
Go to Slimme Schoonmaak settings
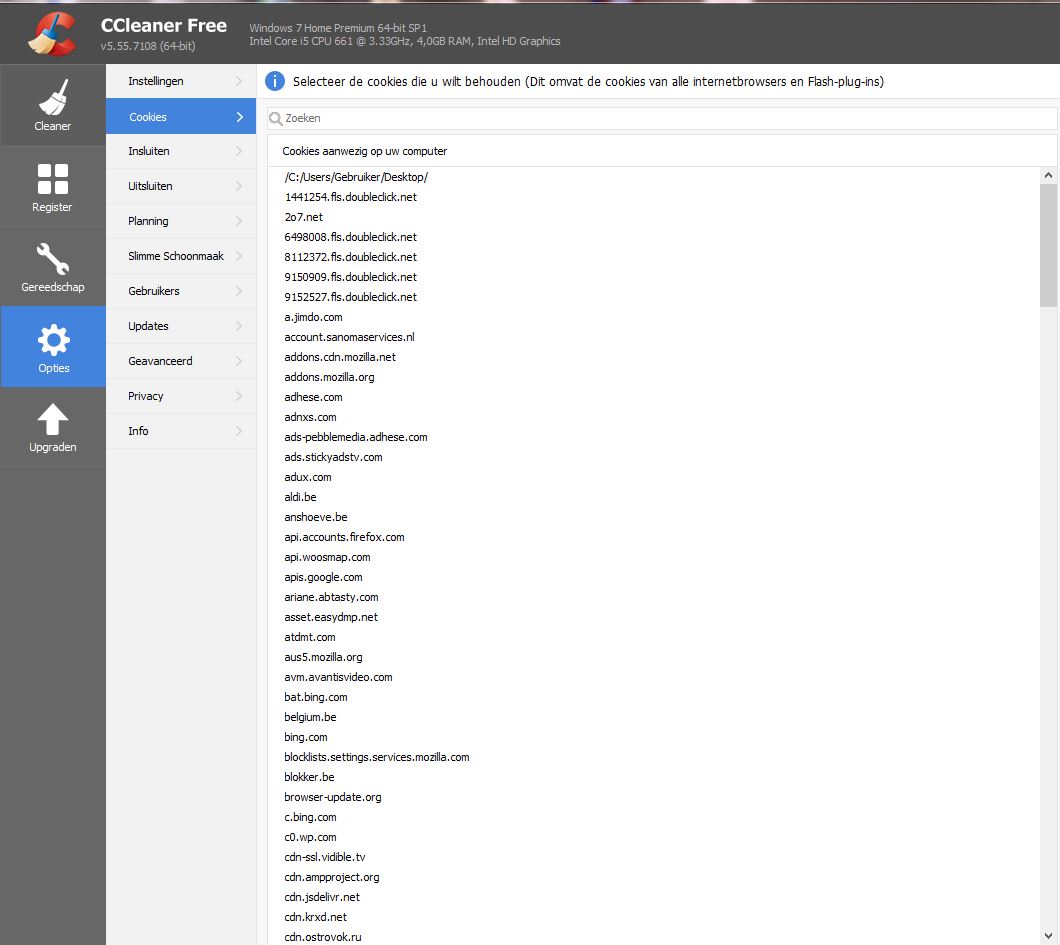pyautogui.click(x=176, y=256)
